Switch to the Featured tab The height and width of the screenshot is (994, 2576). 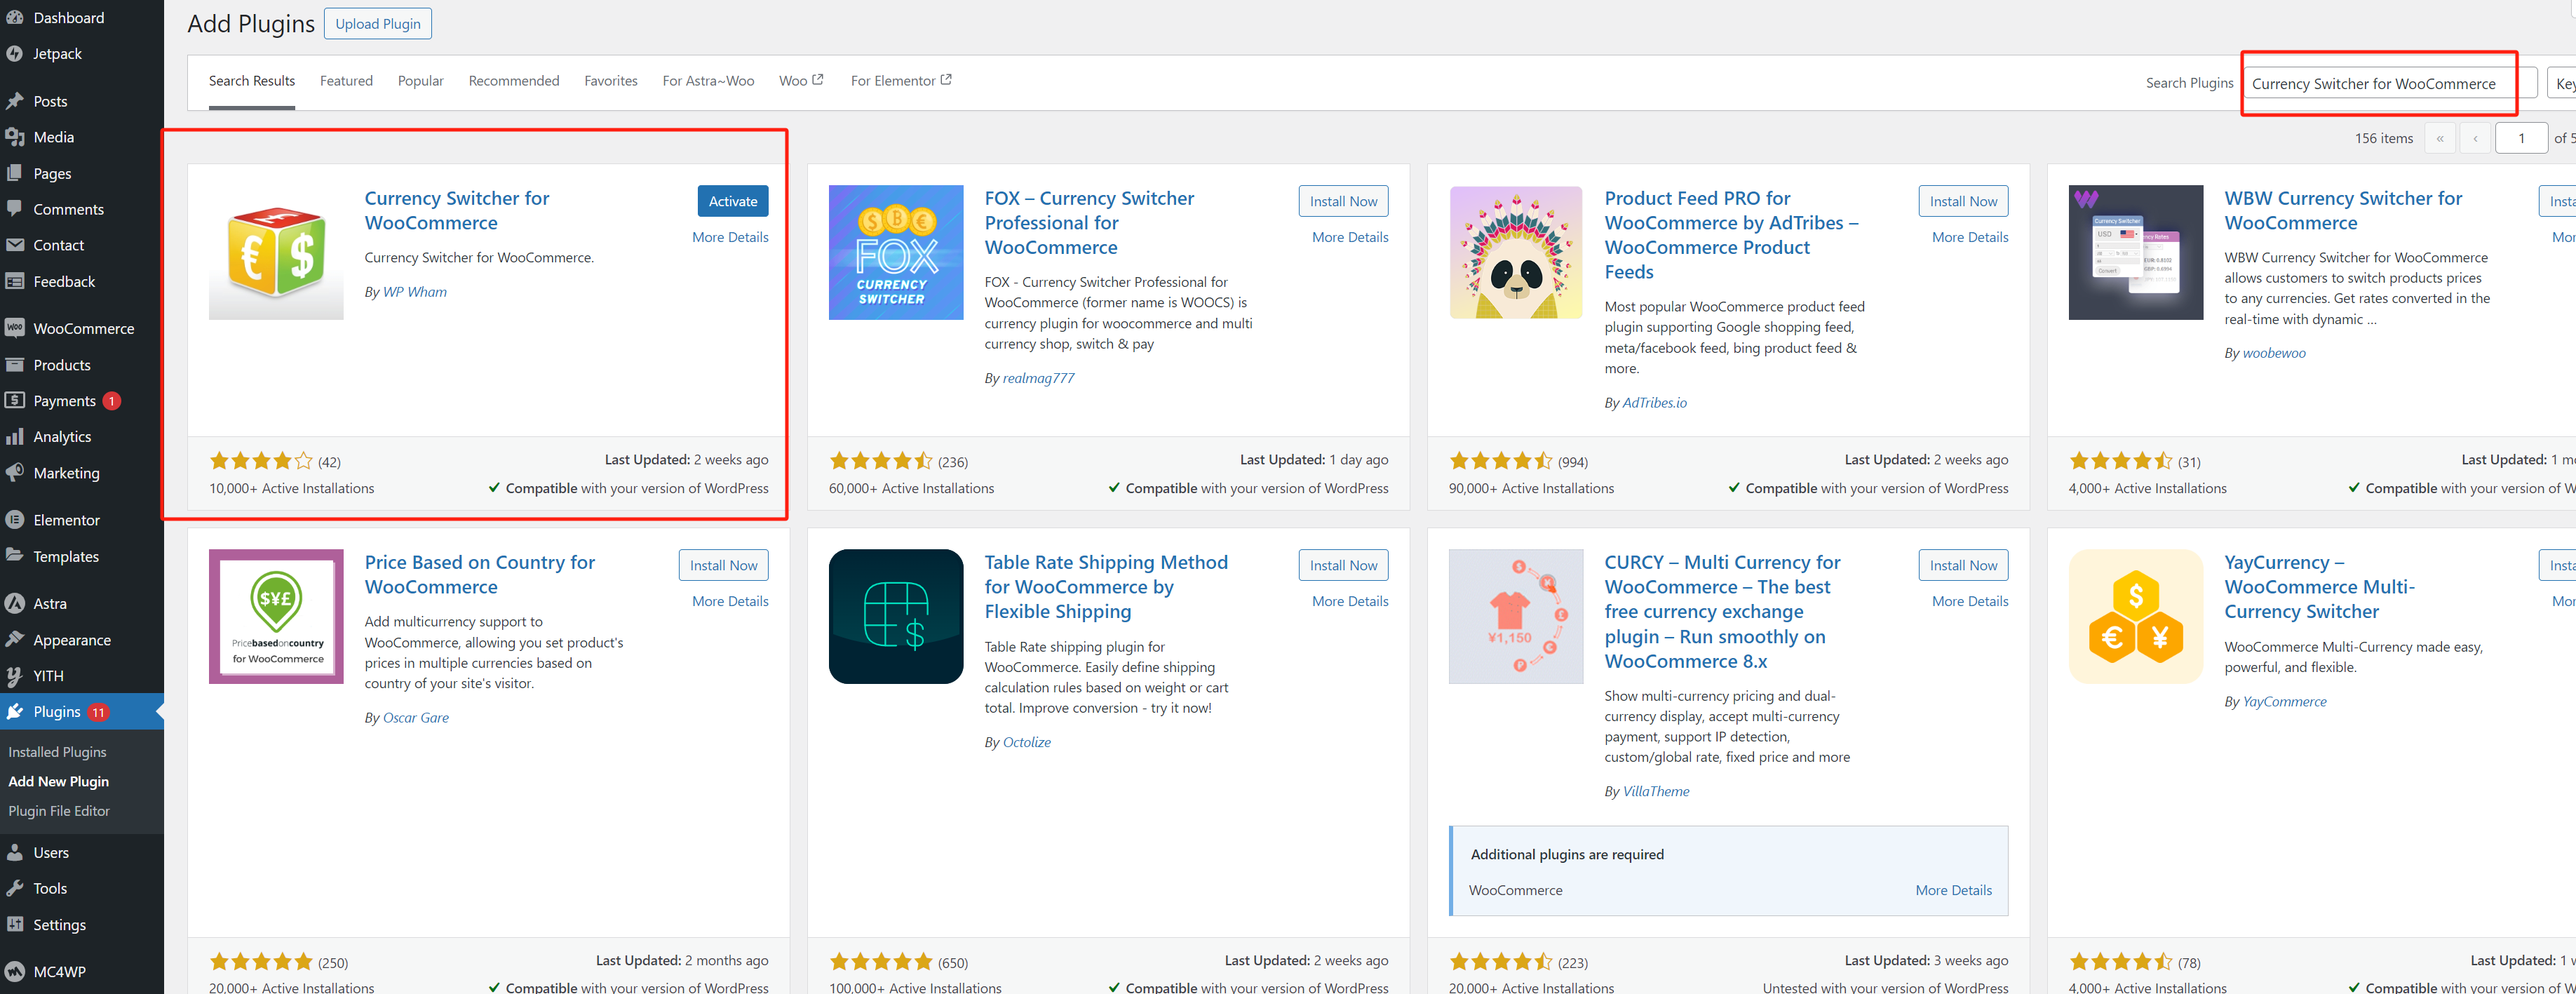346,81
